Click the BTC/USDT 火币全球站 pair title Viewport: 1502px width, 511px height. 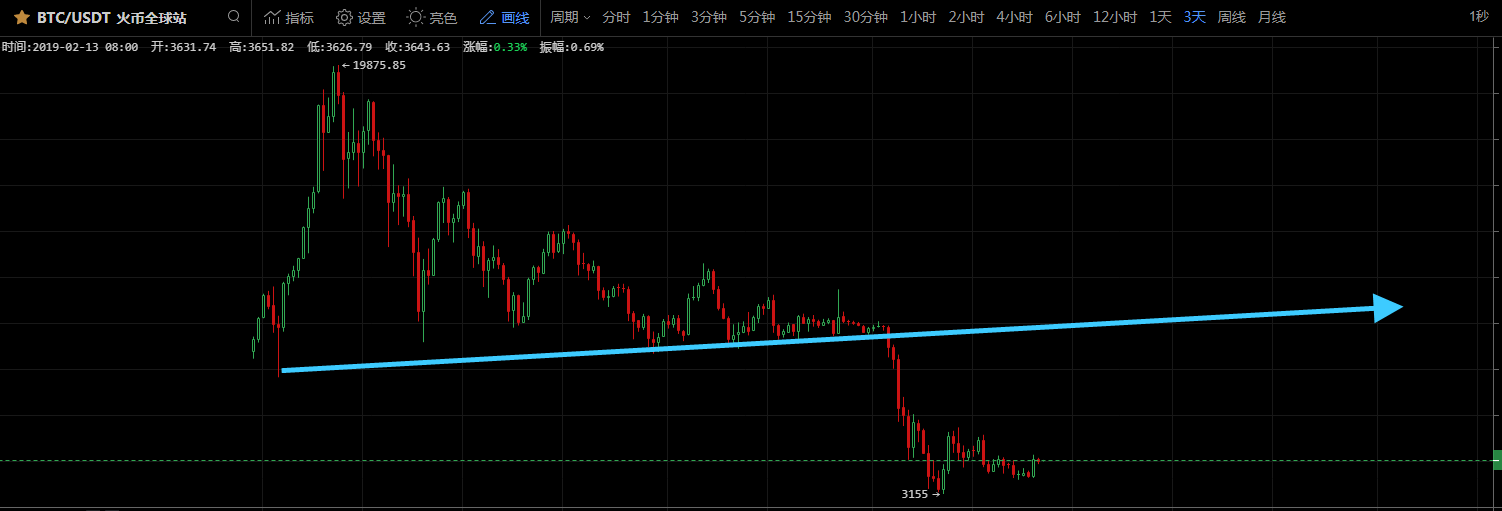pos(112,17)
